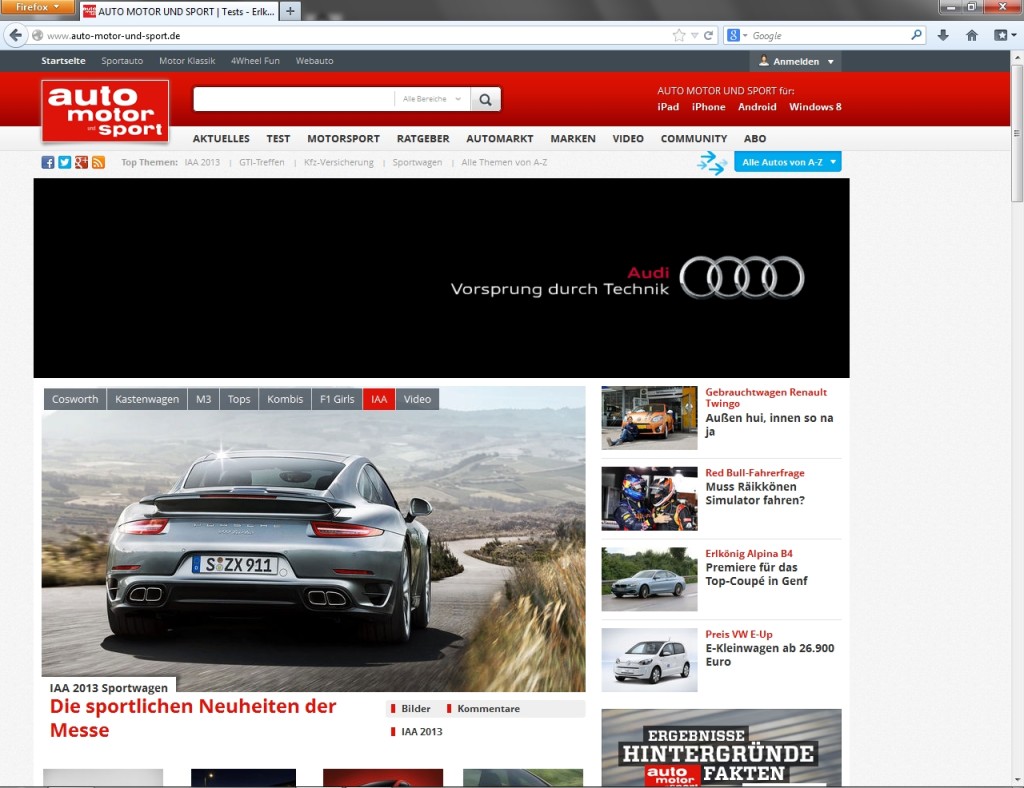
Task: Switch to the Kombis slider tab
Action: [x=285, y=399]
